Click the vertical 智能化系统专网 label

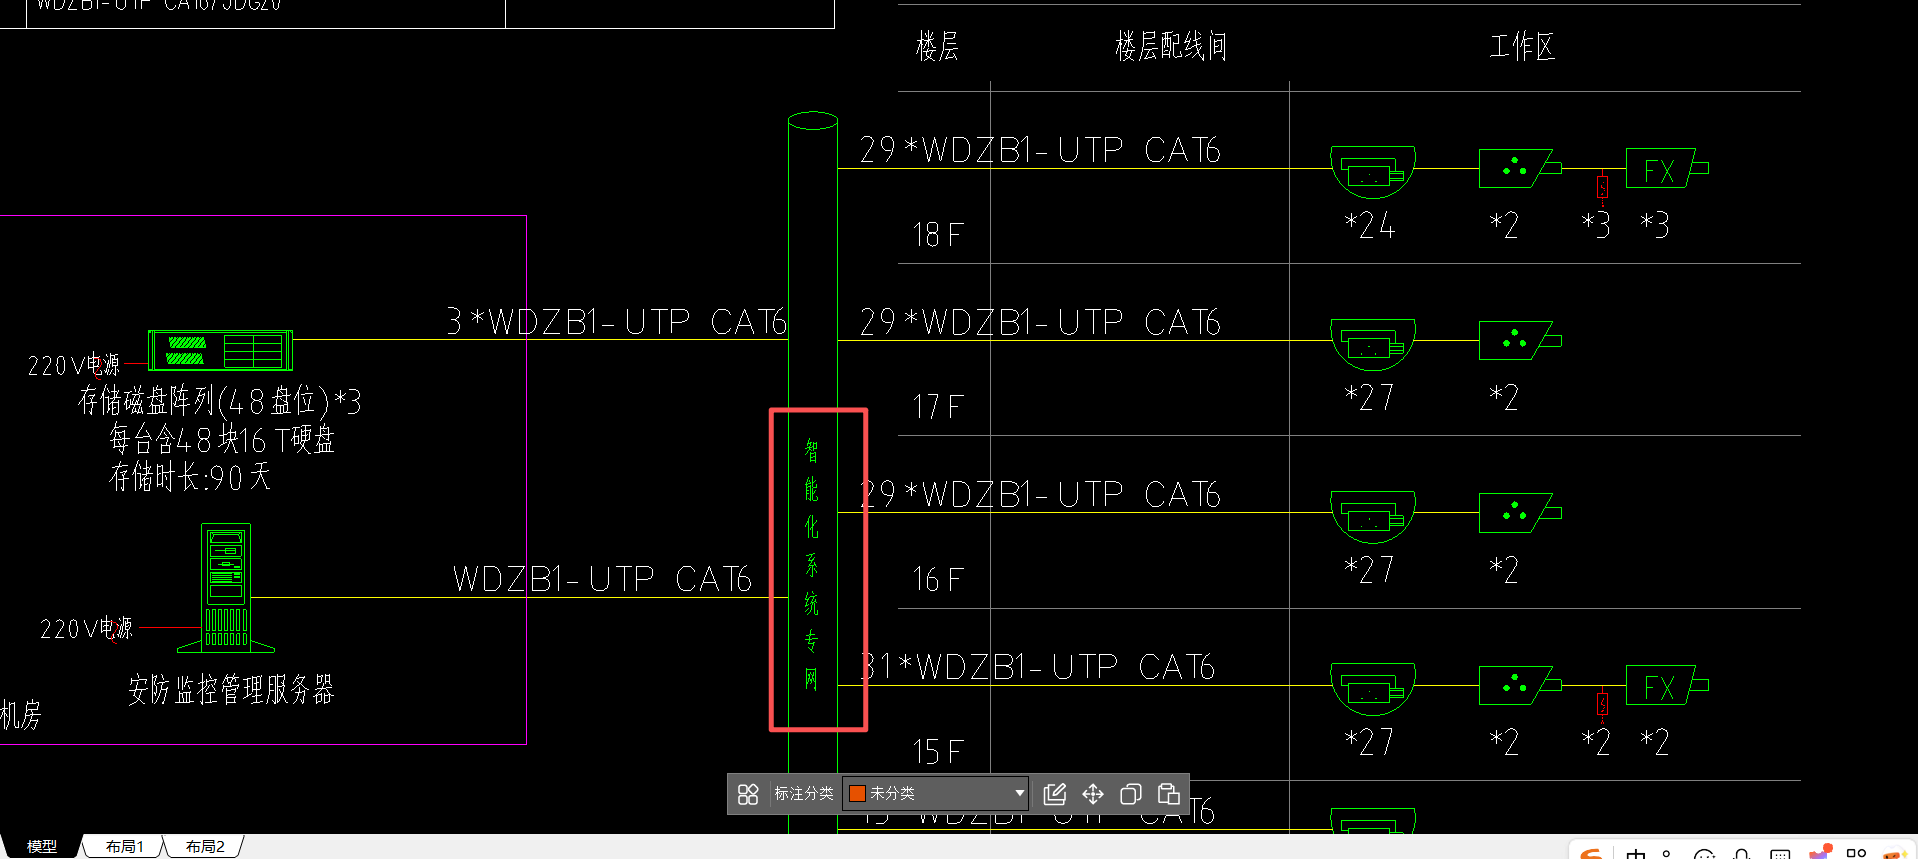[811, 565]
